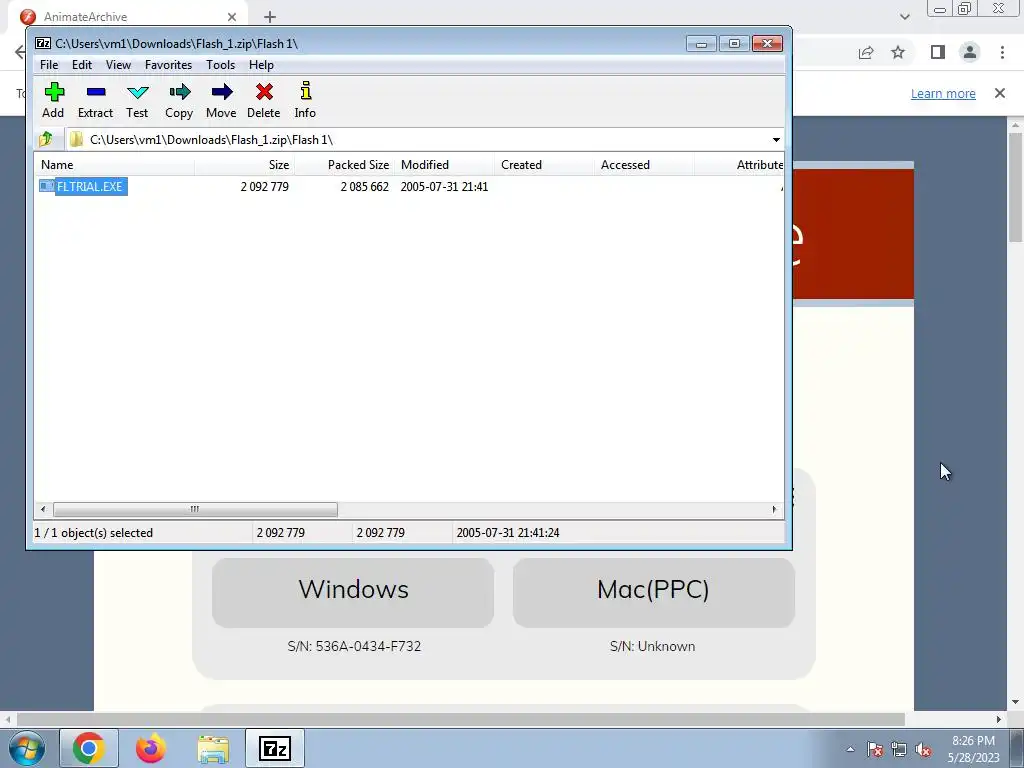Click the size value 2 092 779 in file row

pyautogui.click(x=264, y=187)
